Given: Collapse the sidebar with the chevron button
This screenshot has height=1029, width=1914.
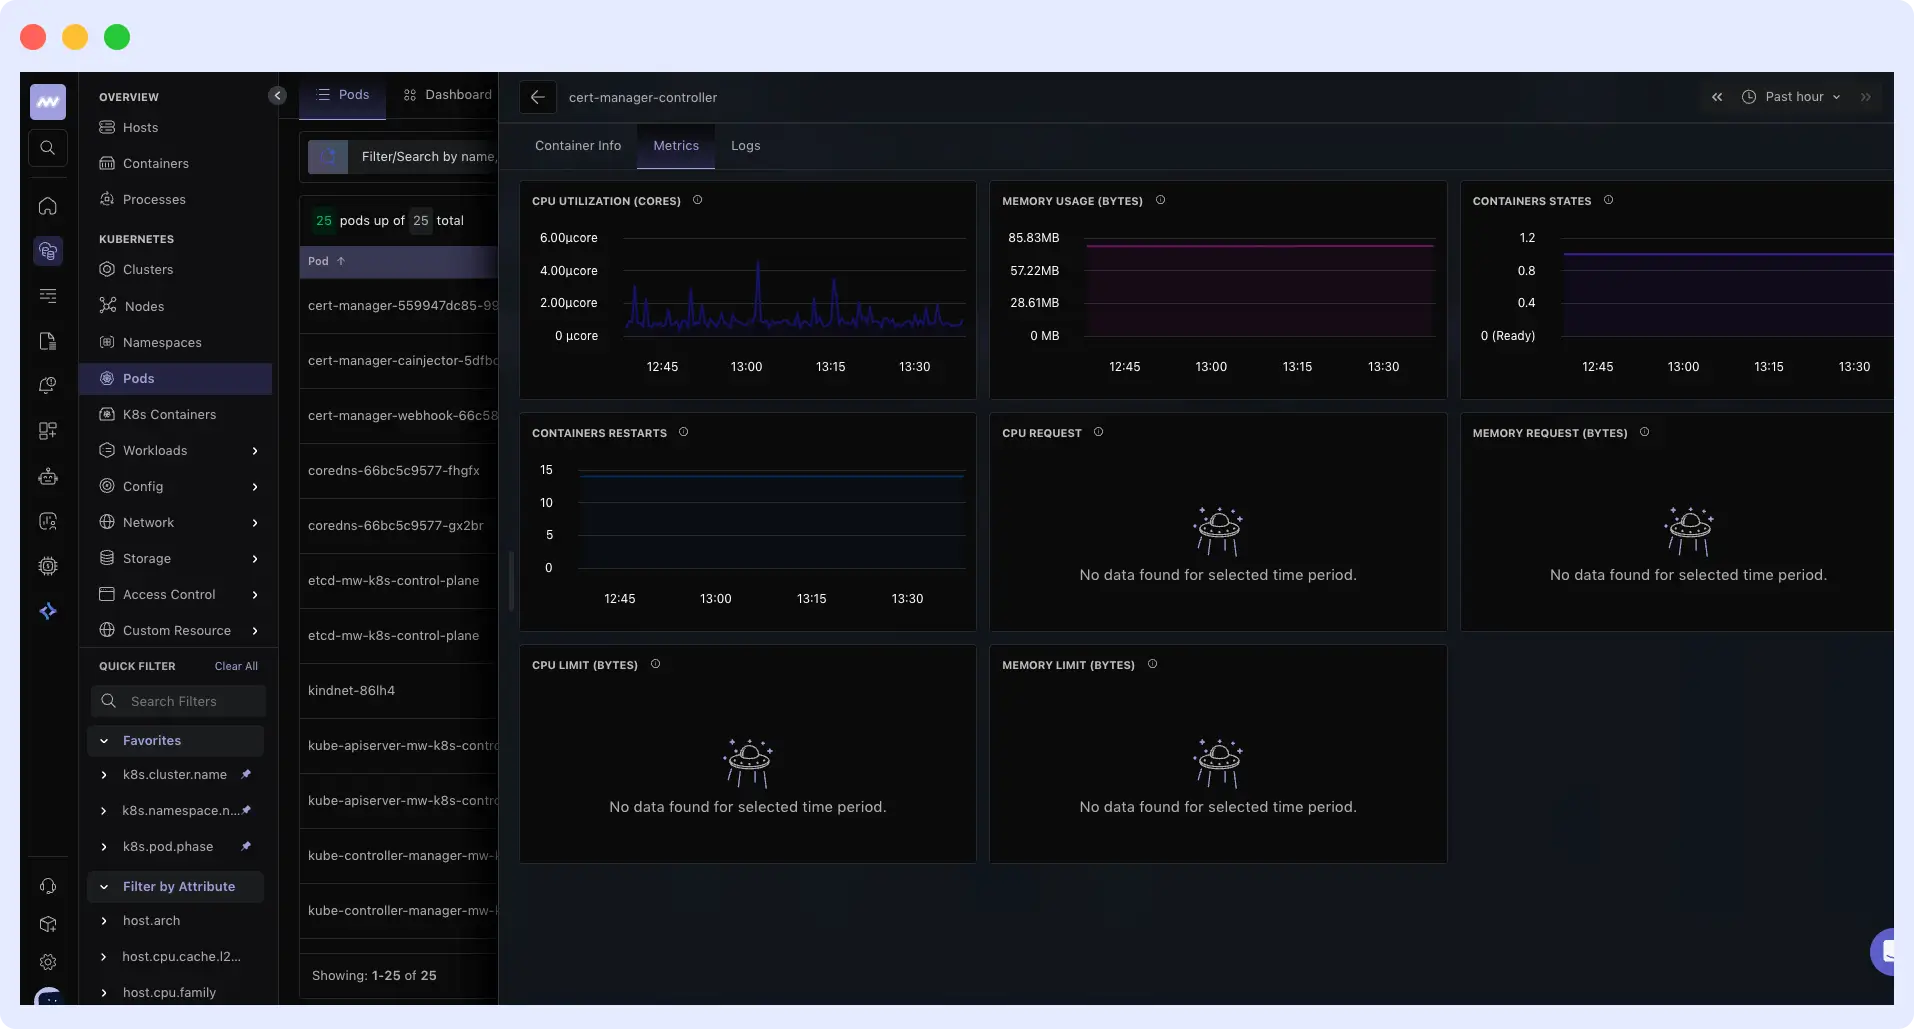Looking at the screenshot, I should click(277, 96).
